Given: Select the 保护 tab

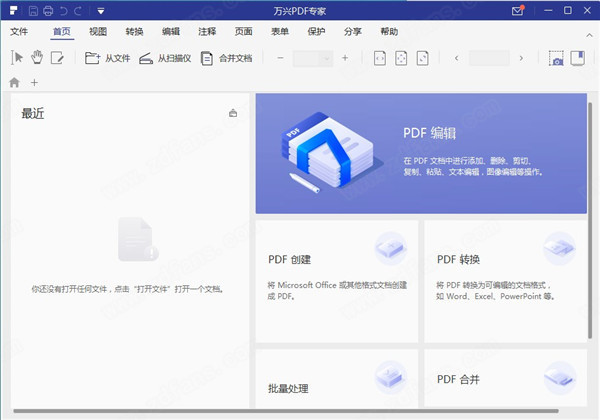Looking at the screenshot, I should 316,31.
